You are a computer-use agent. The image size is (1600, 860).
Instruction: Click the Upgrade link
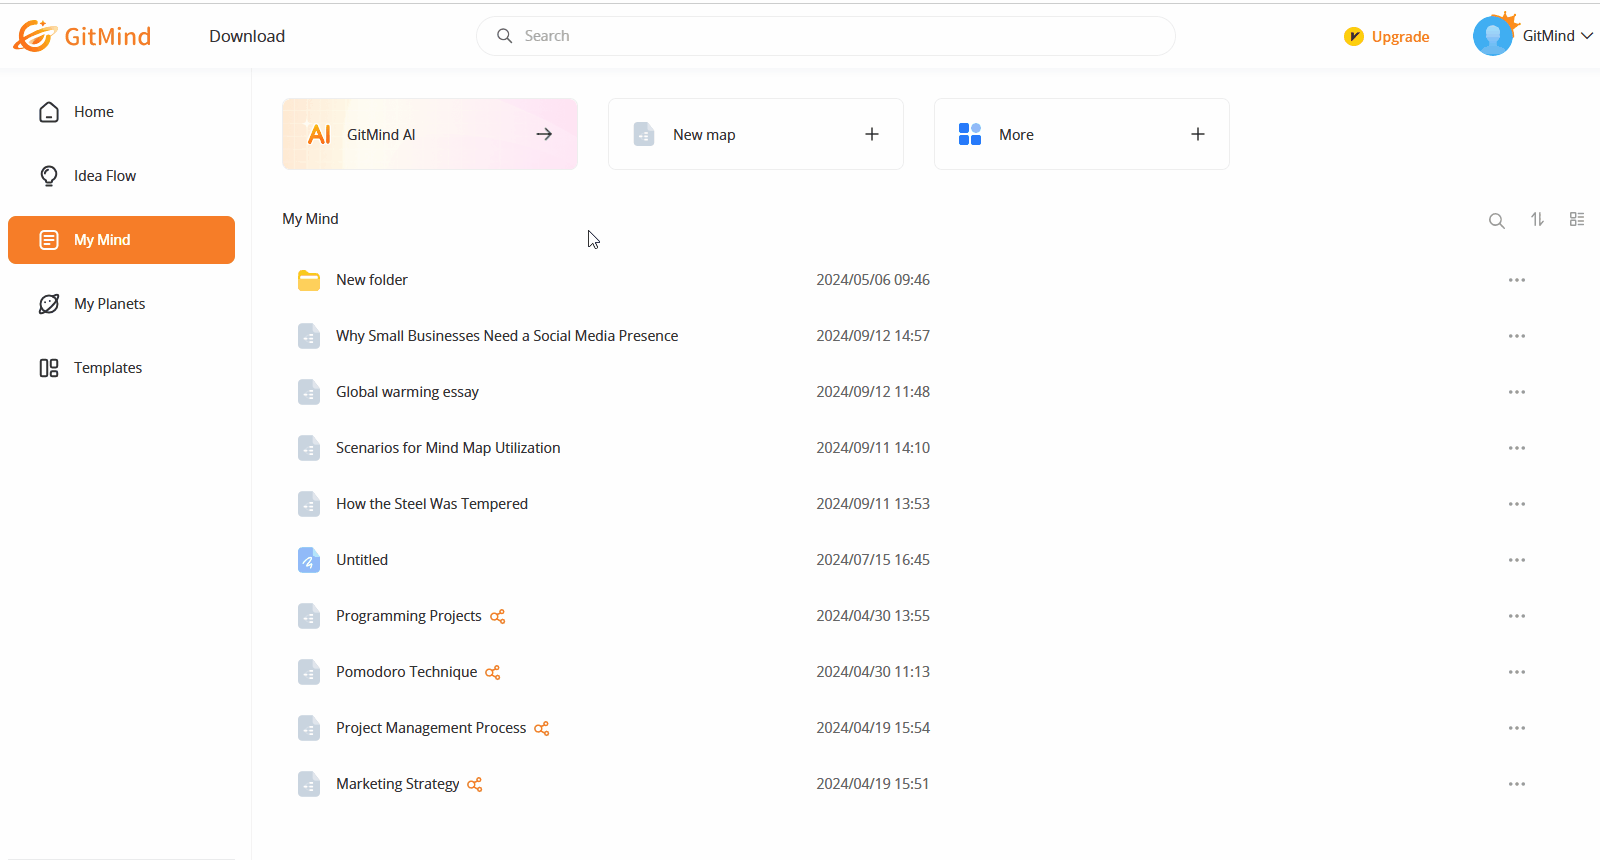coord(1399,37)
